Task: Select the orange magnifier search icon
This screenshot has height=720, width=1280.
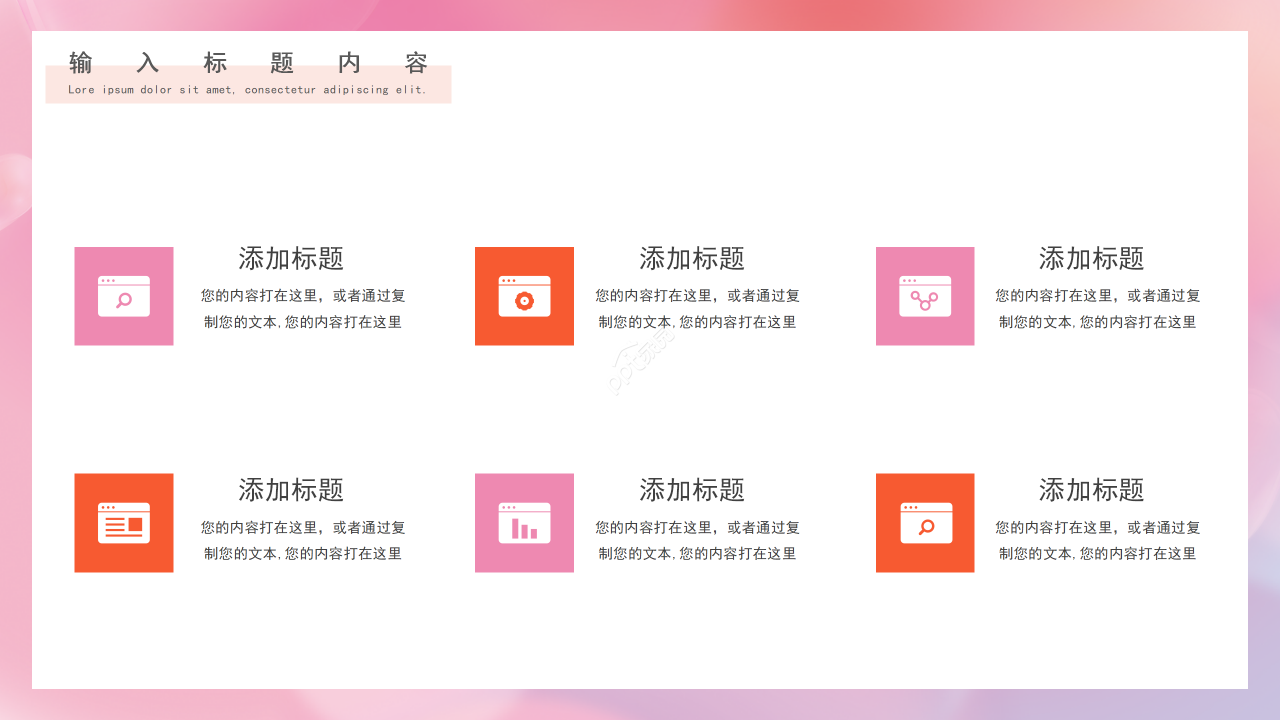Action: 924,522
